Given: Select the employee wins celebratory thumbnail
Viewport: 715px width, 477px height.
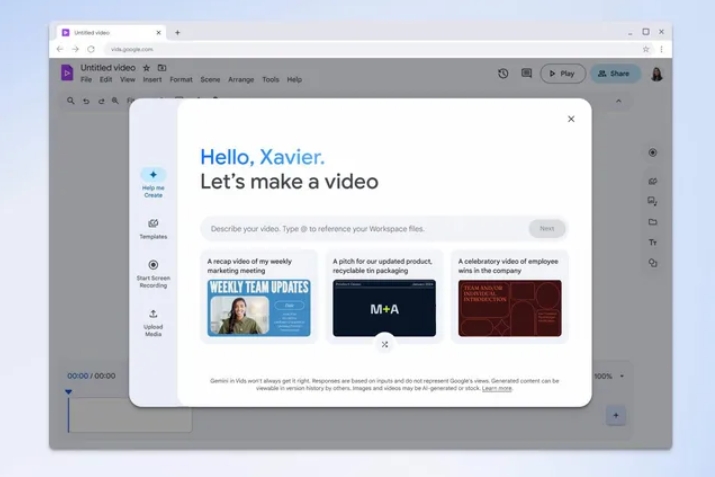Looking at the screenshot, I should click(510, 308).
